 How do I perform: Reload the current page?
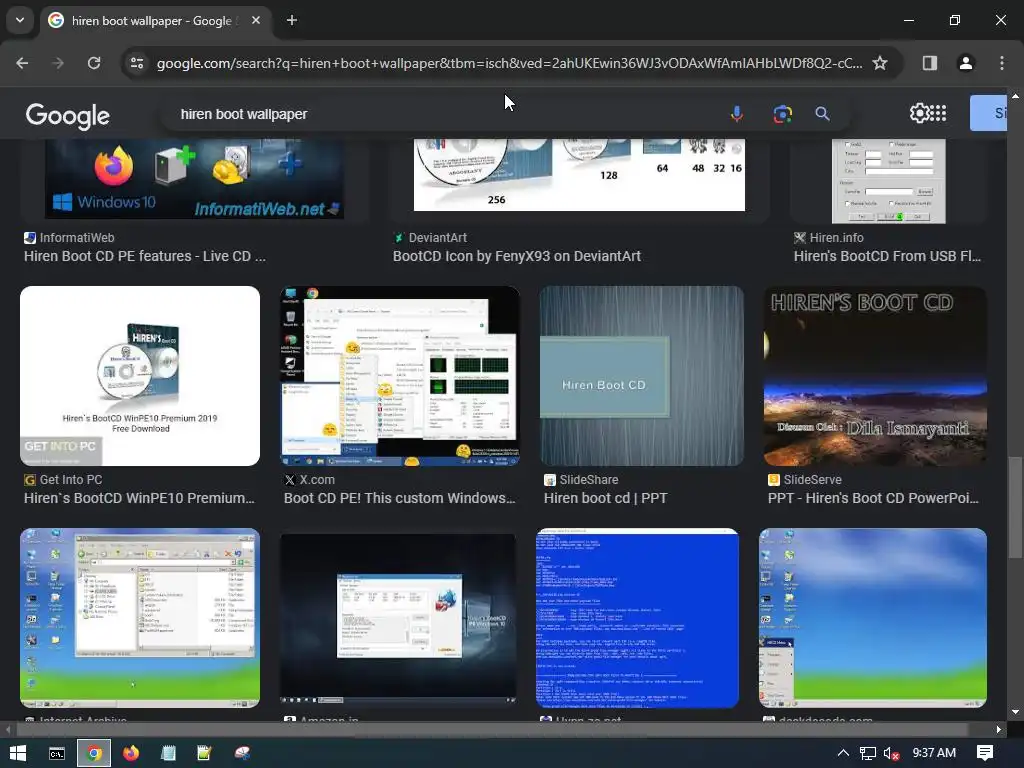tap(94, 63)
